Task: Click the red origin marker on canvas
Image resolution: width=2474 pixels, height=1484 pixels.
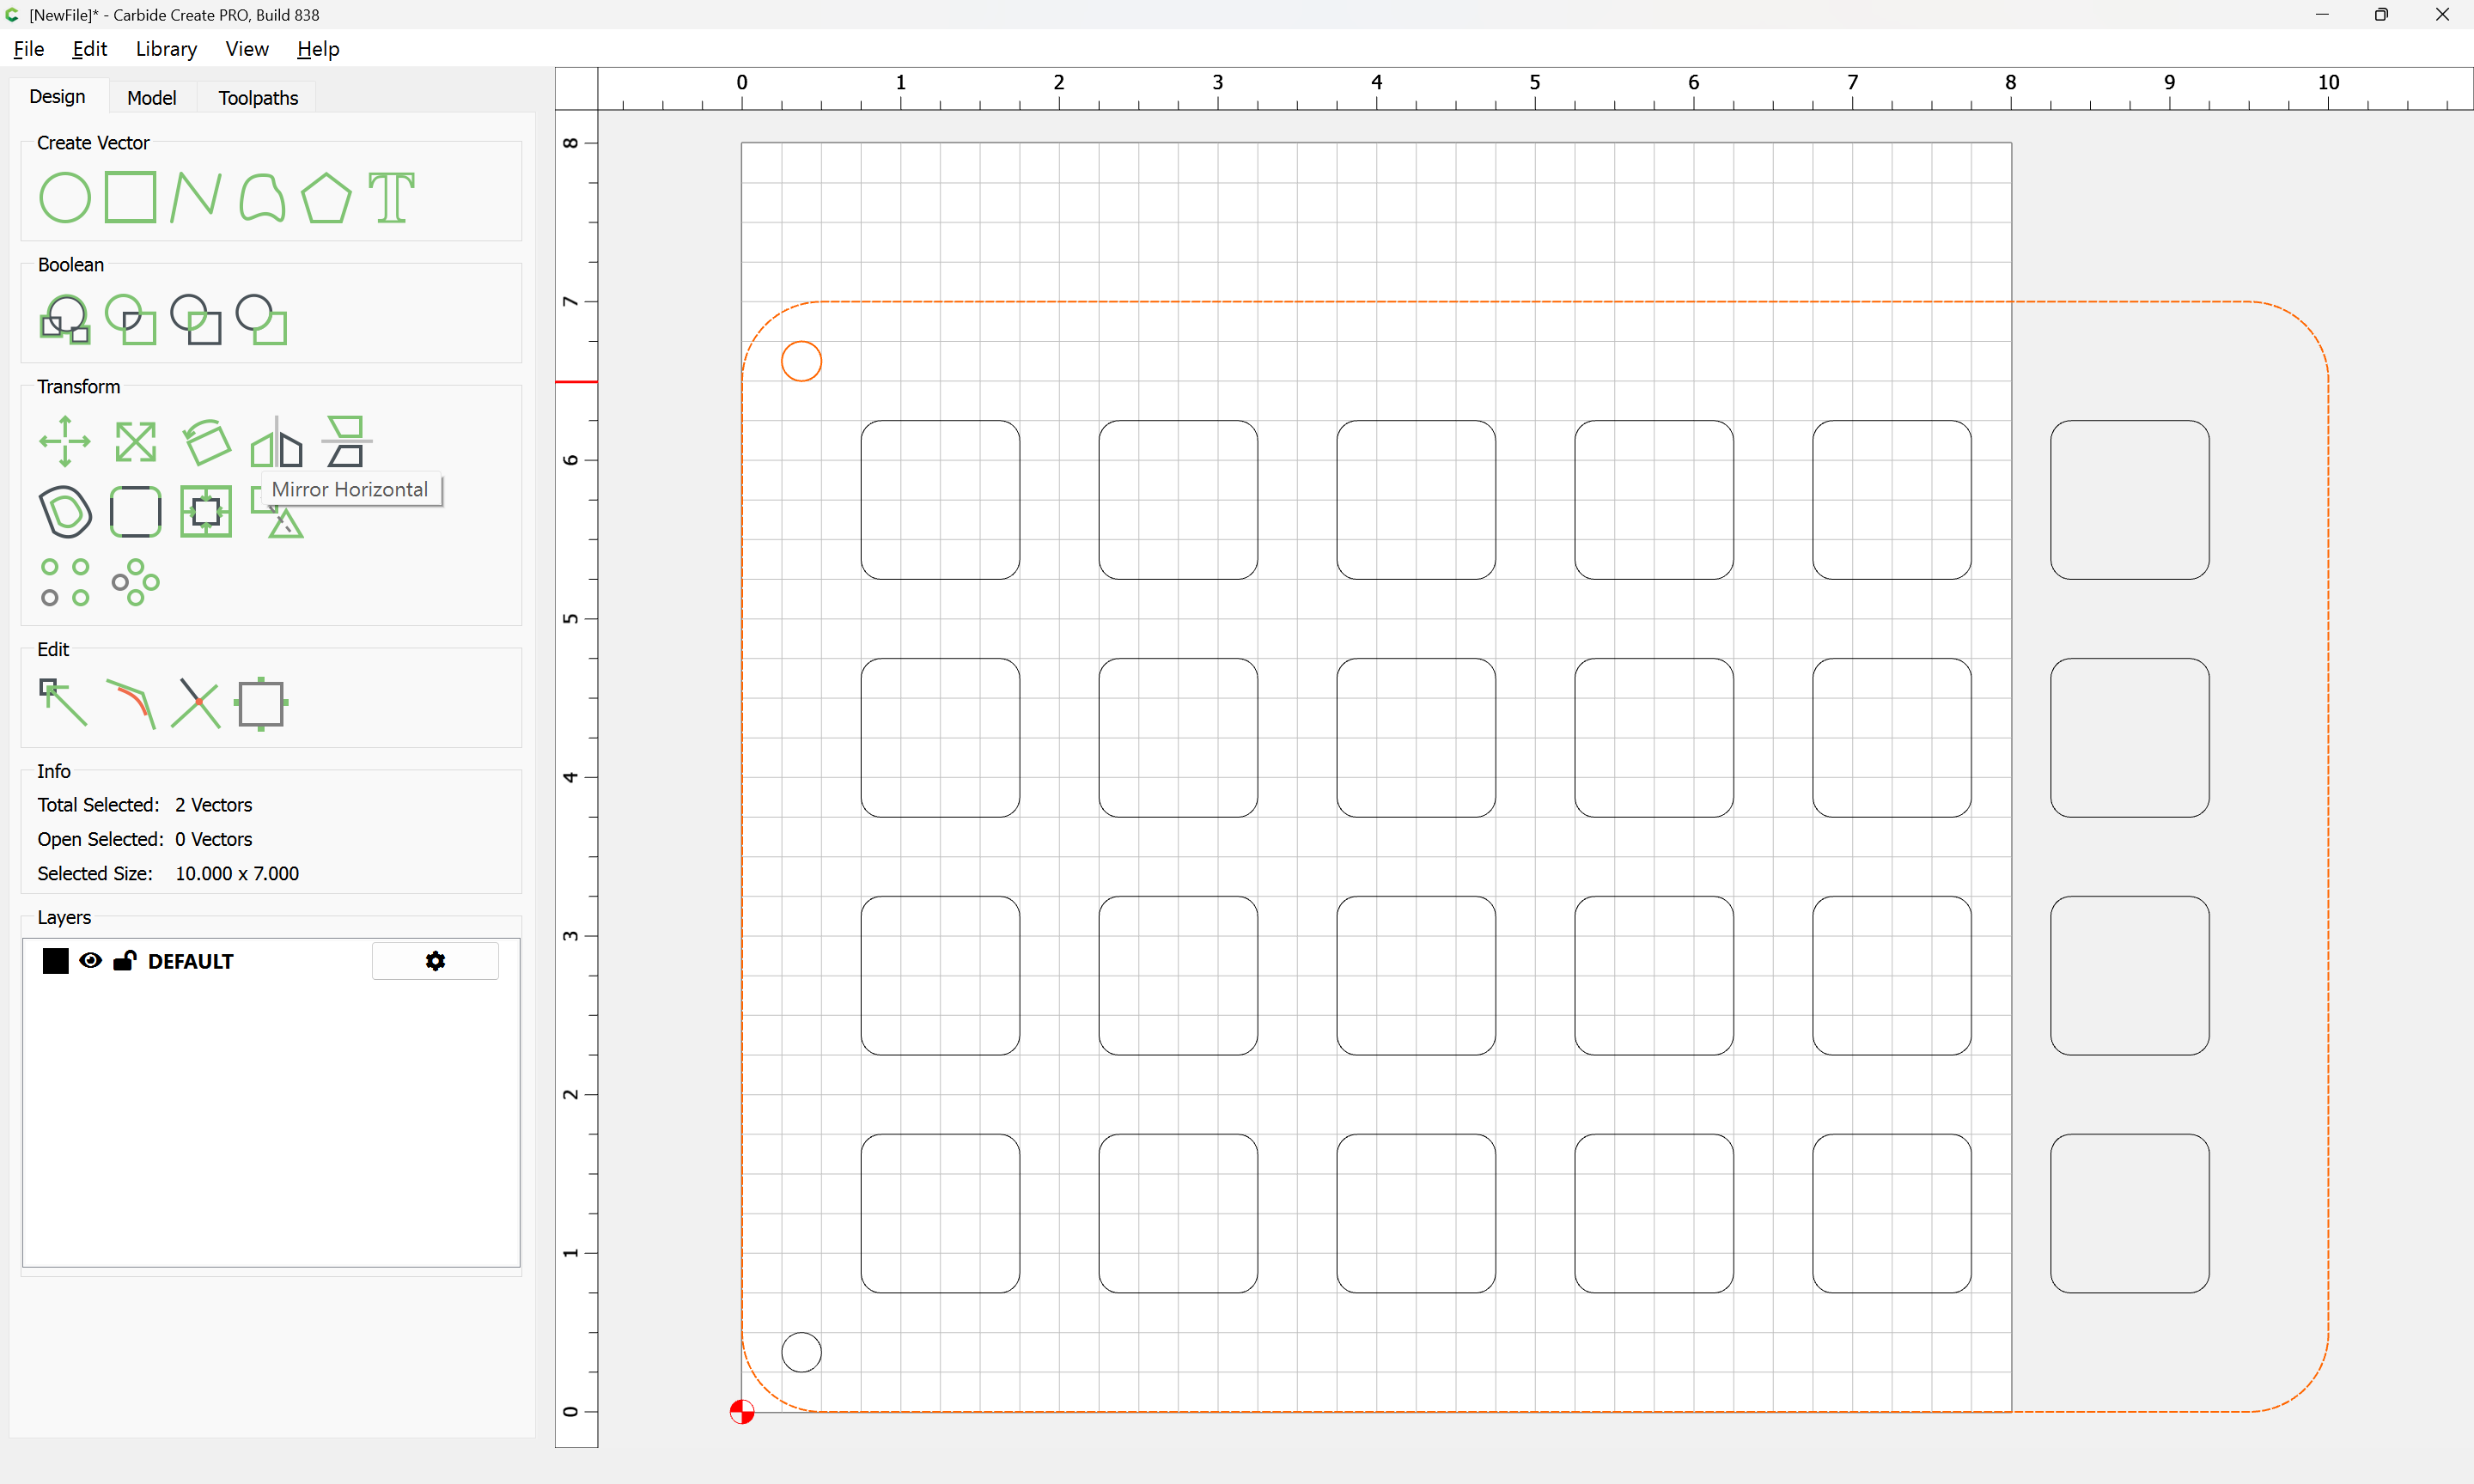Action: coord(742,1411)
